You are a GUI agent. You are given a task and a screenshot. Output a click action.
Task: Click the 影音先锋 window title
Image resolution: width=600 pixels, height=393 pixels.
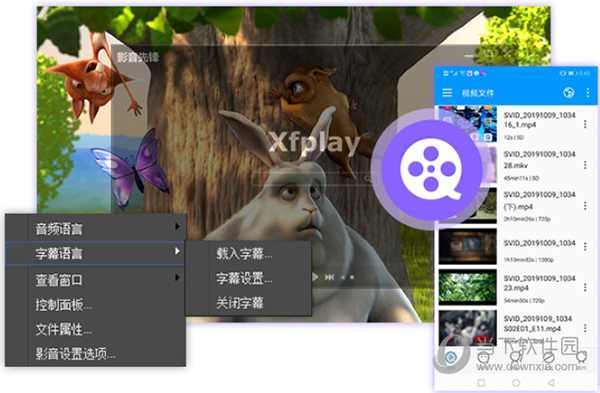[138, 57]
